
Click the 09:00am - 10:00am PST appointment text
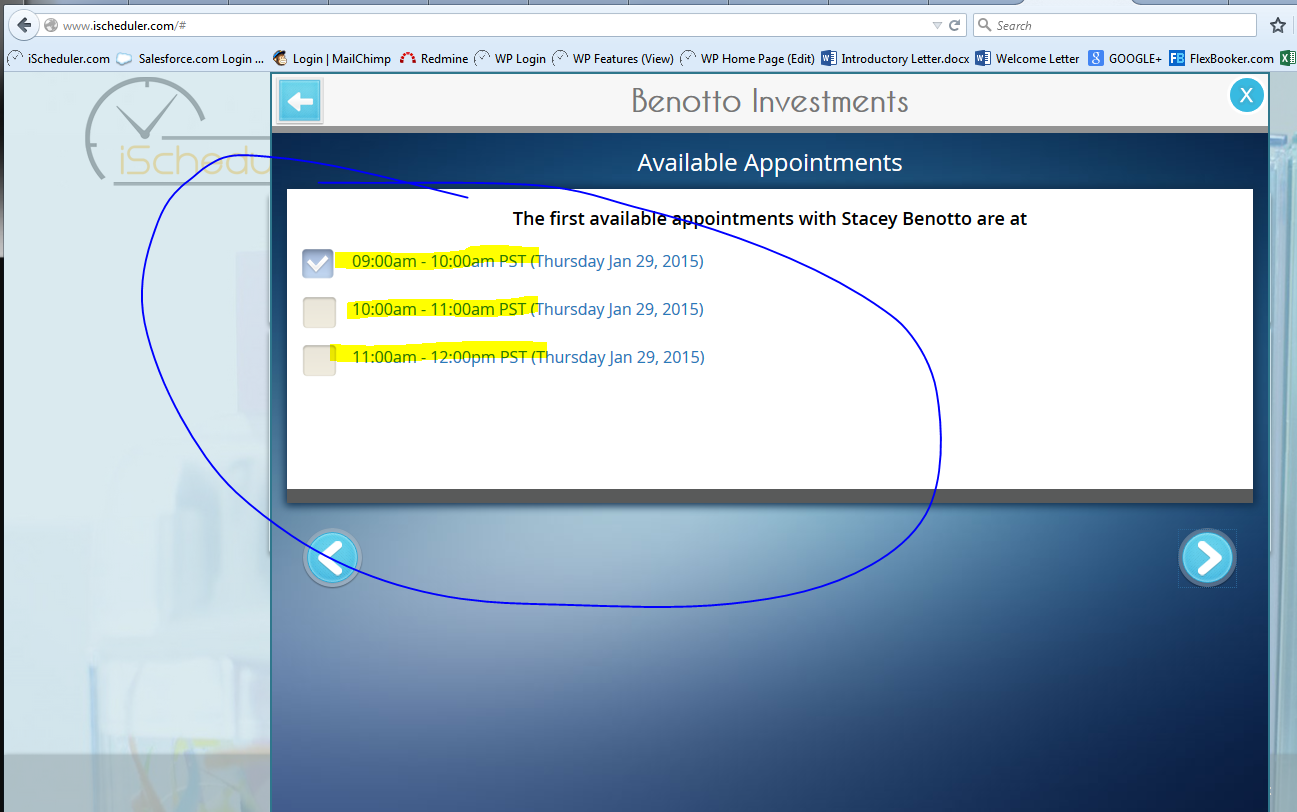527,261
